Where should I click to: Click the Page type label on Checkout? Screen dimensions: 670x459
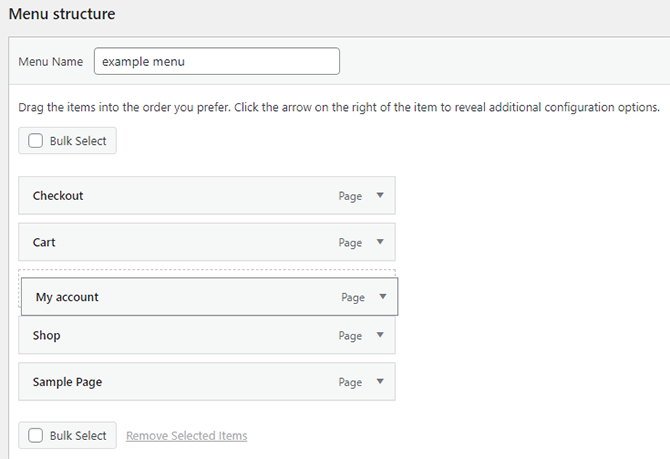[x=350, y=196]
